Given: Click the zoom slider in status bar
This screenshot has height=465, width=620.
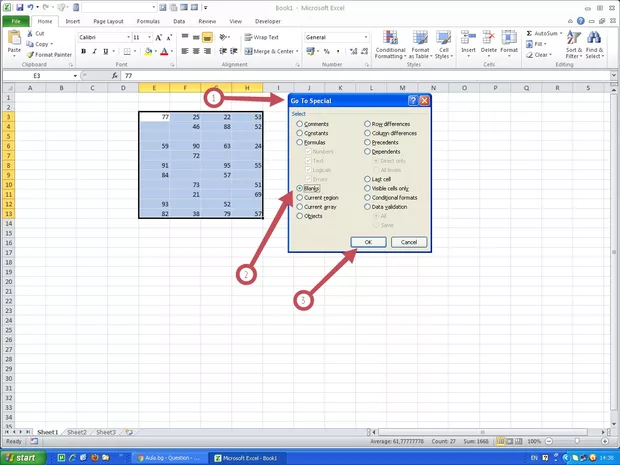Looking at the screenshot, I should 578,441.
